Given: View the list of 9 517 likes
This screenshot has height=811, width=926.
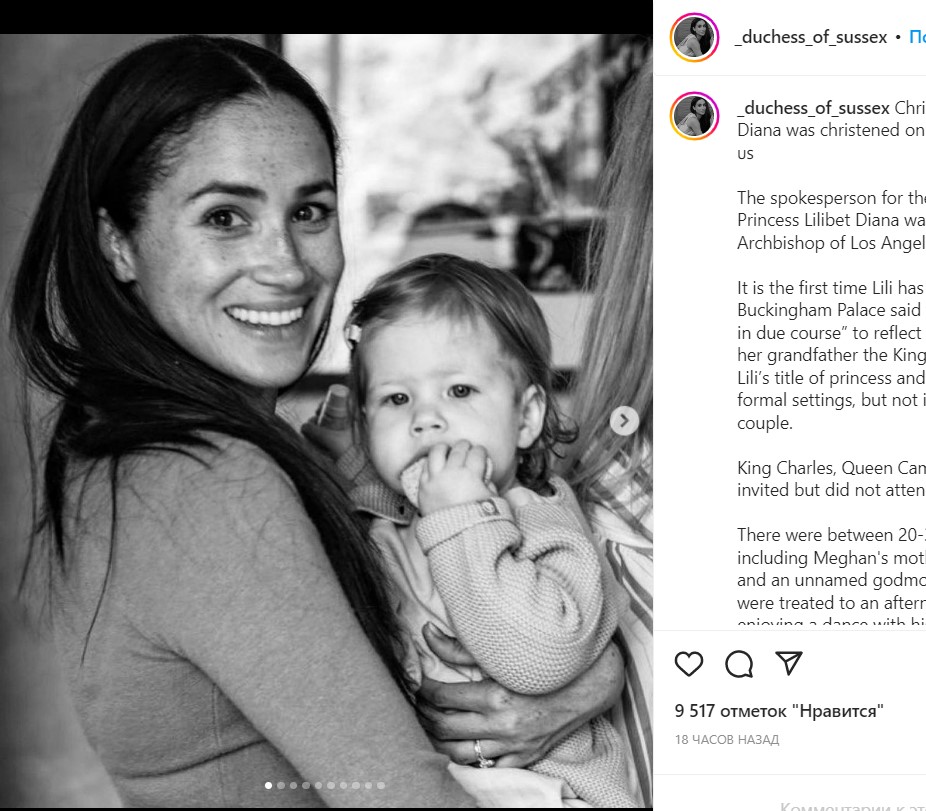Looking at the screenshot, I should click(x=779, y=711).
